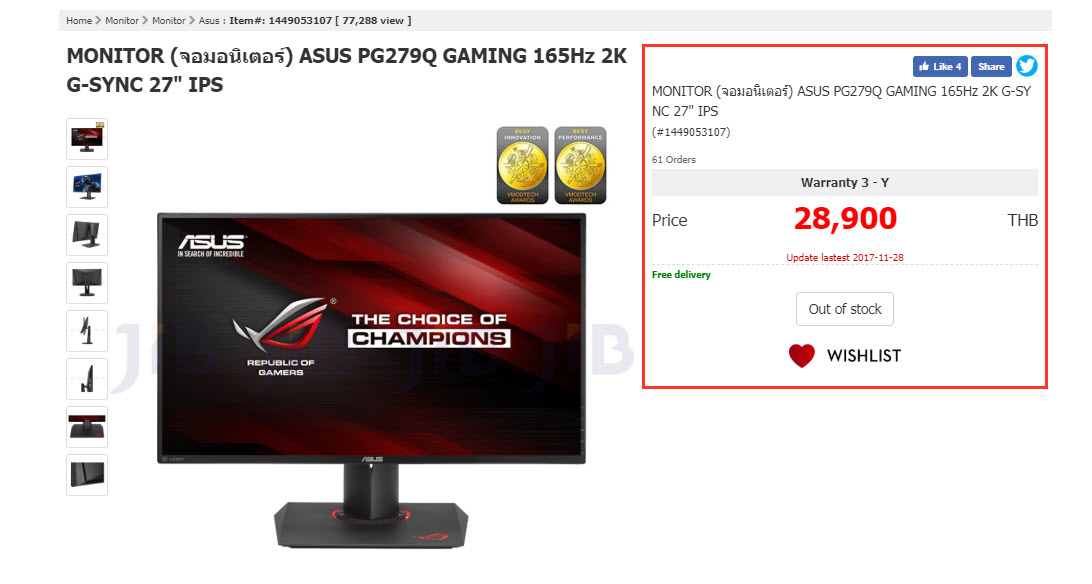
Task: Select last thumbnail of monitor back panel
Action: 87,475
